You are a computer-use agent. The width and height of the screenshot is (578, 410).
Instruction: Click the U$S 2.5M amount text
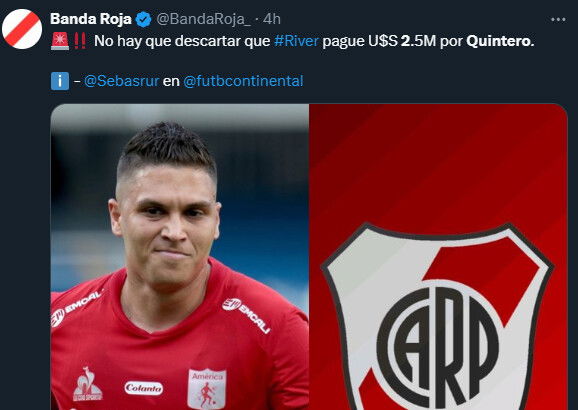402,41
